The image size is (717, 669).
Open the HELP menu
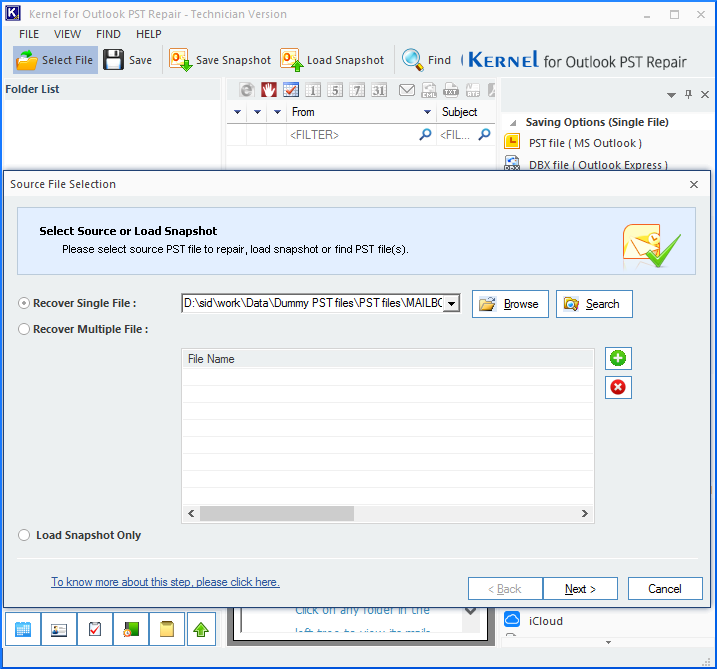click(149, 34)
